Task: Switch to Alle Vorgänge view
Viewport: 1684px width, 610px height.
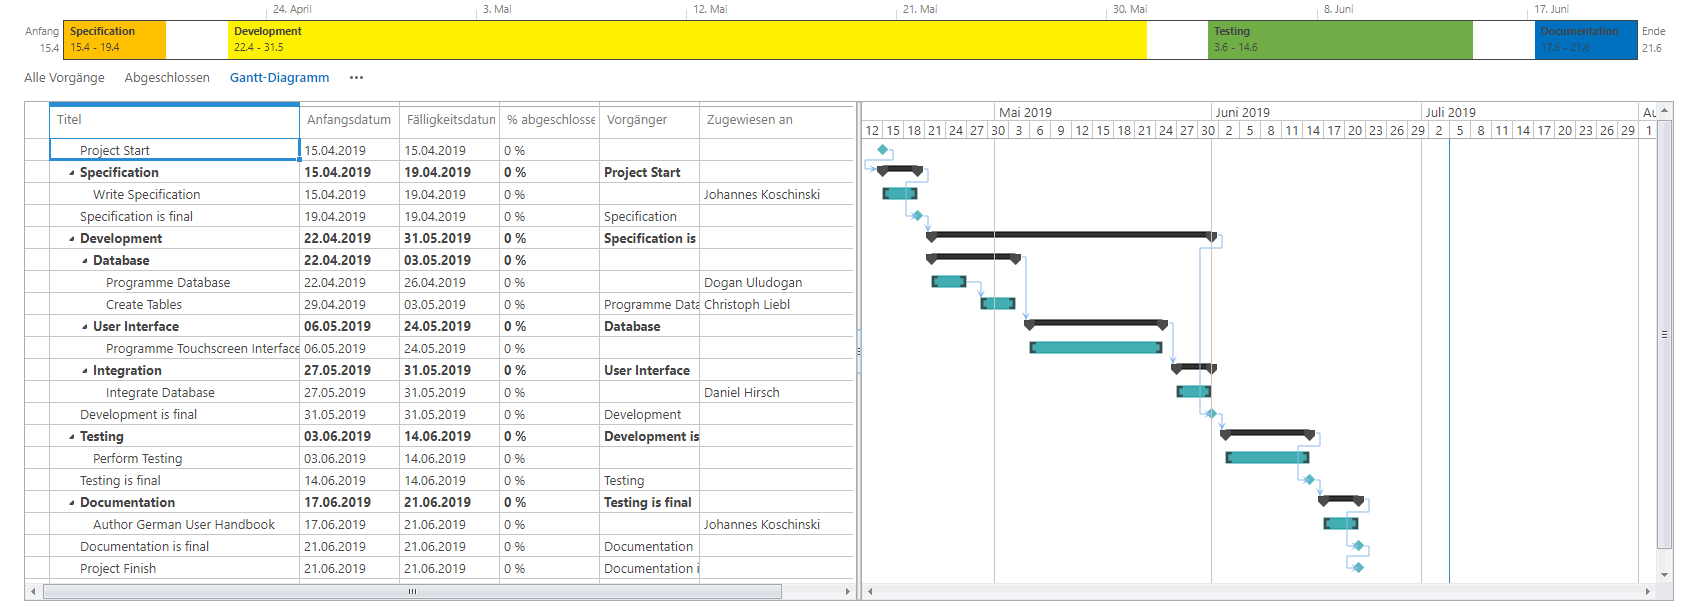Action: pyautogui.click(x=64, y=78)
